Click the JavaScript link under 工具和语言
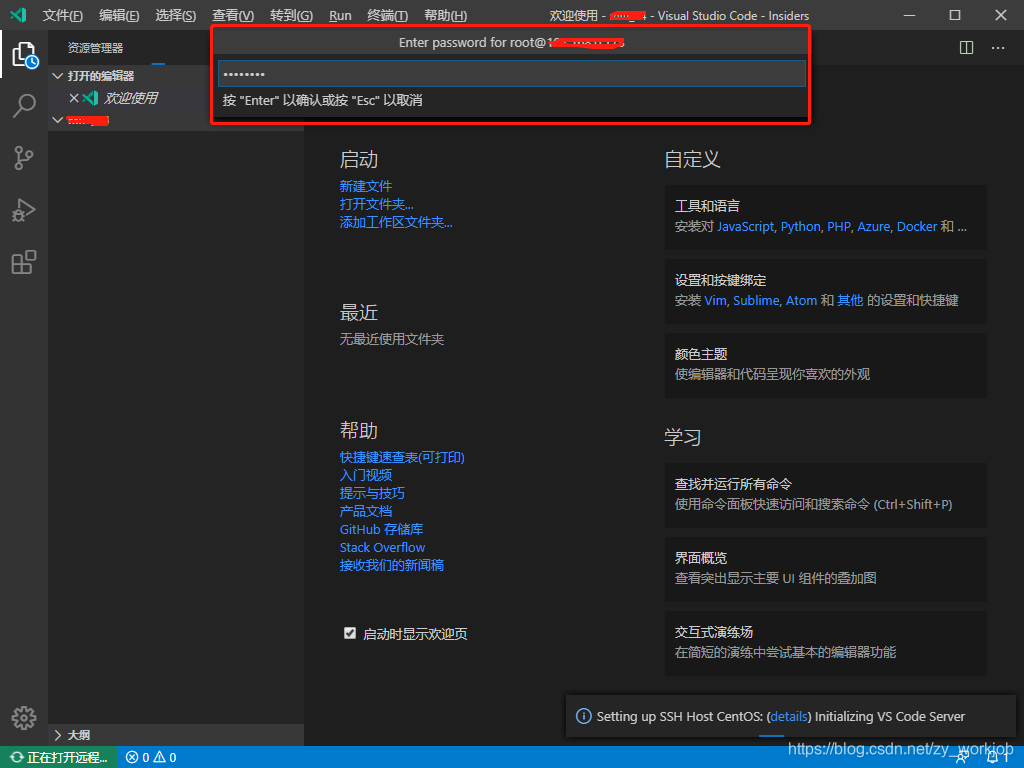This screenshot has height=768, width=1024. 745,227
